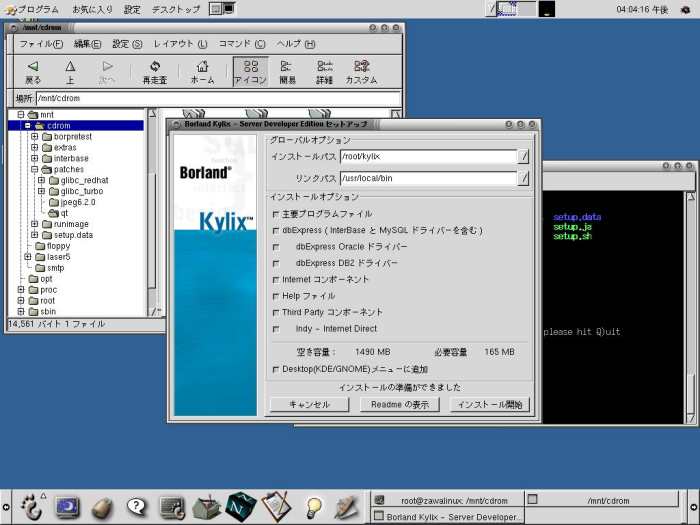The image size is (700, 525).
Task: Switch to 詳細 detailed view mode
Action: pyautogui.click(x=325, y=72)
